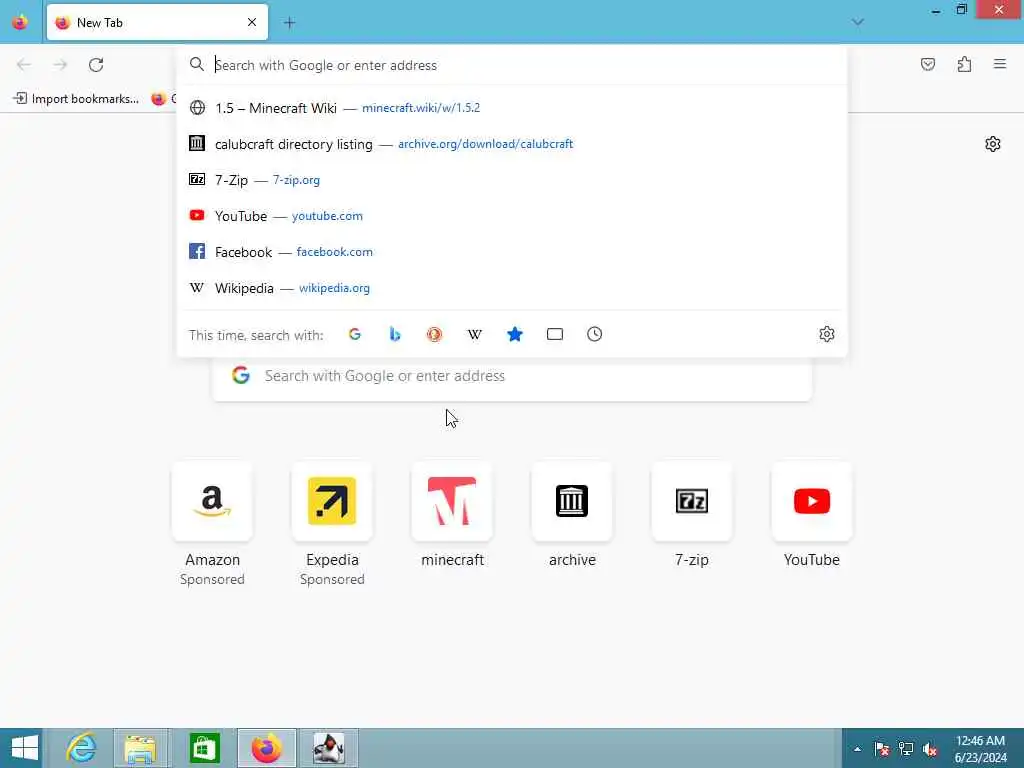The height and width of the screenshot is (768, 1024).
Task: Search history with the clock icon
Action: [594, 334]
